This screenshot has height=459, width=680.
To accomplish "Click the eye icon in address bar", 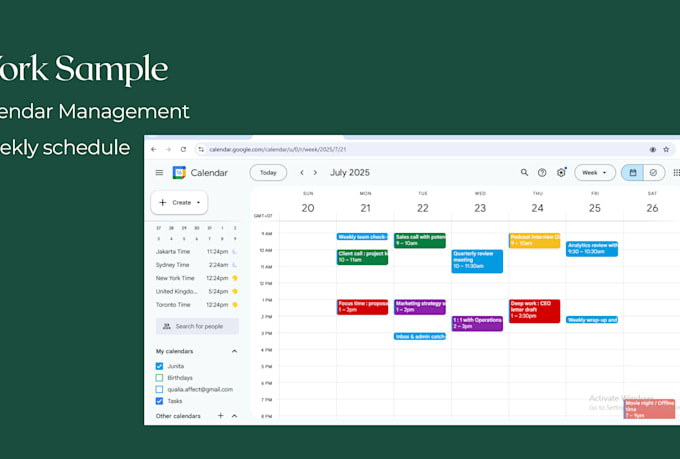I will [653, 149].
